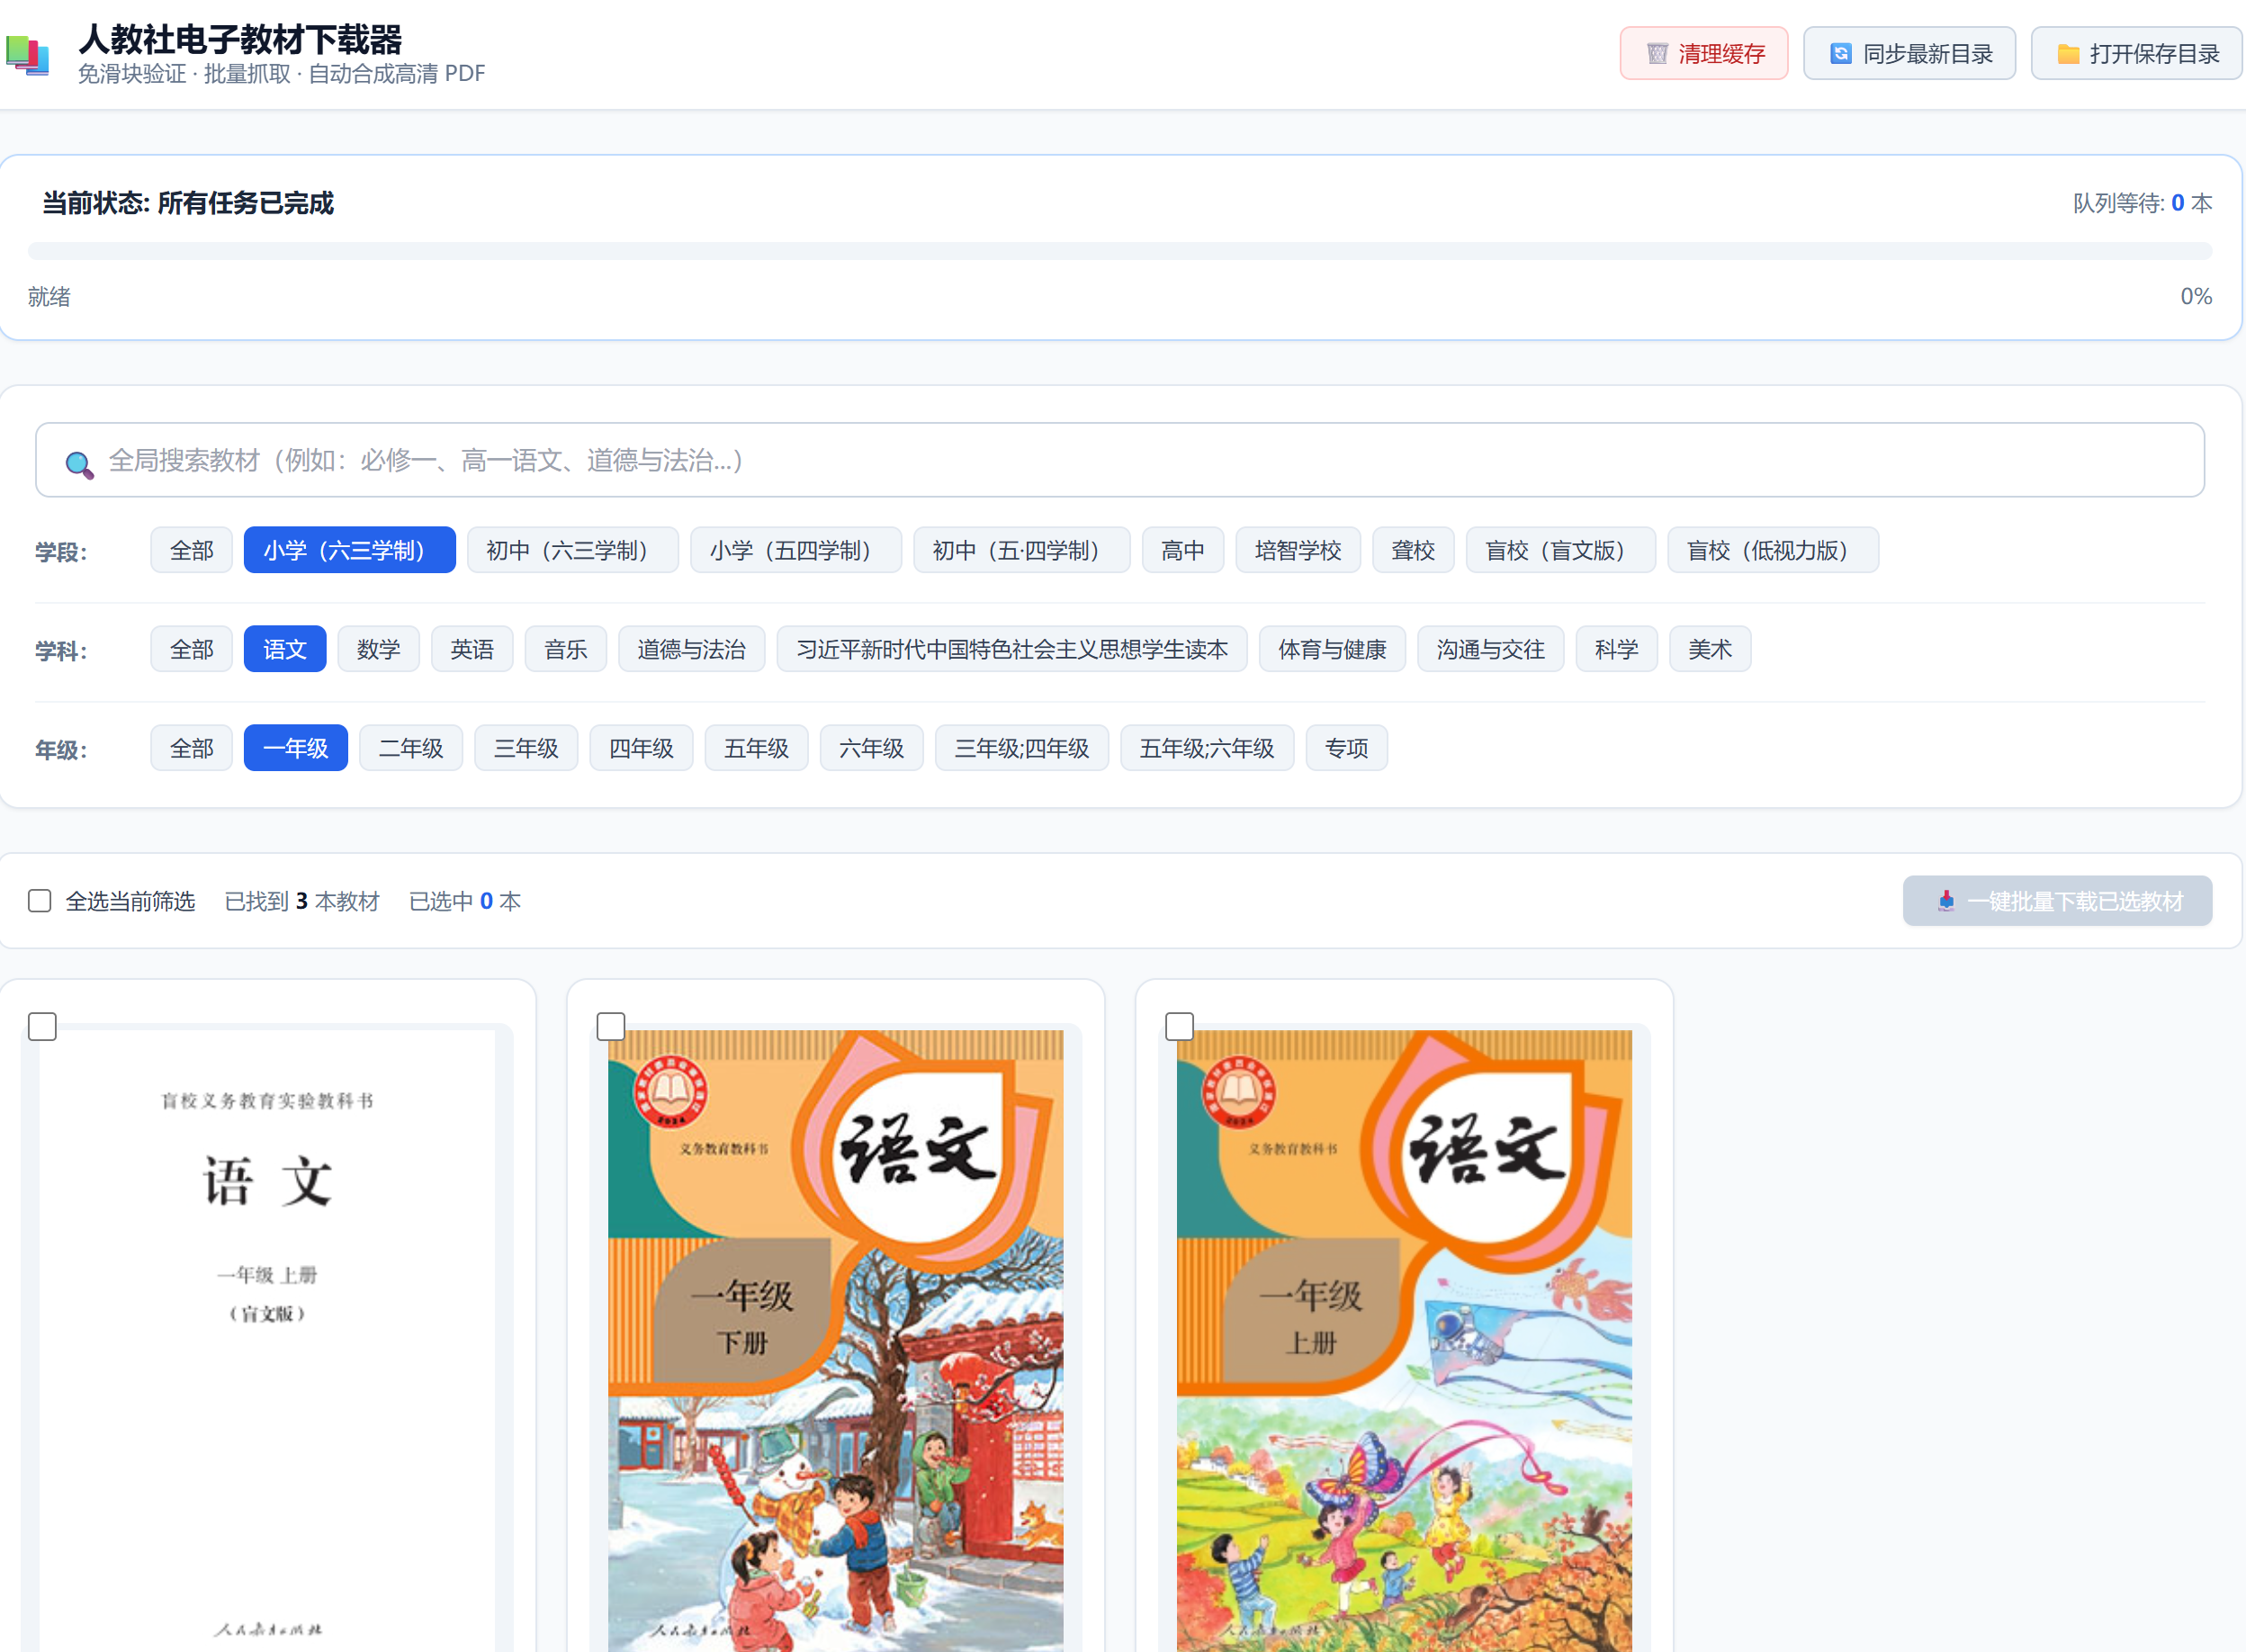The image size is (2246, 1652).
Task: Click 打开保存目录 button
Action: [x=2136, y=54]
